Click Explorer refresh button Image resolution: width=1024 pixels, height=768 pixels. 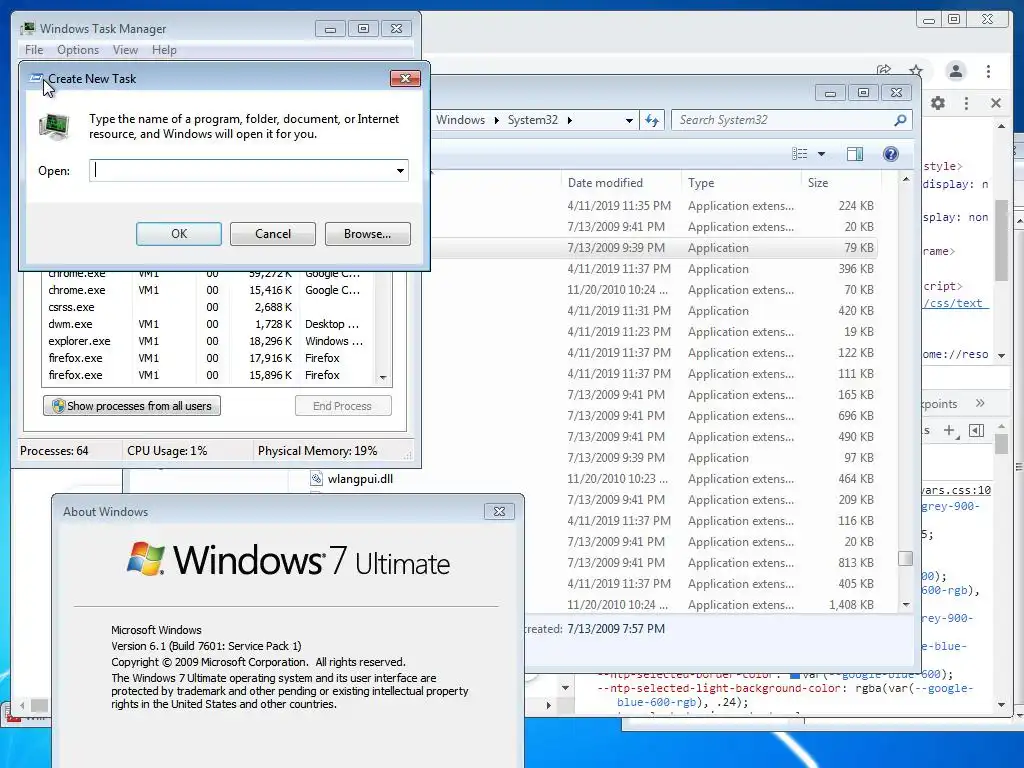pos(652,120)
